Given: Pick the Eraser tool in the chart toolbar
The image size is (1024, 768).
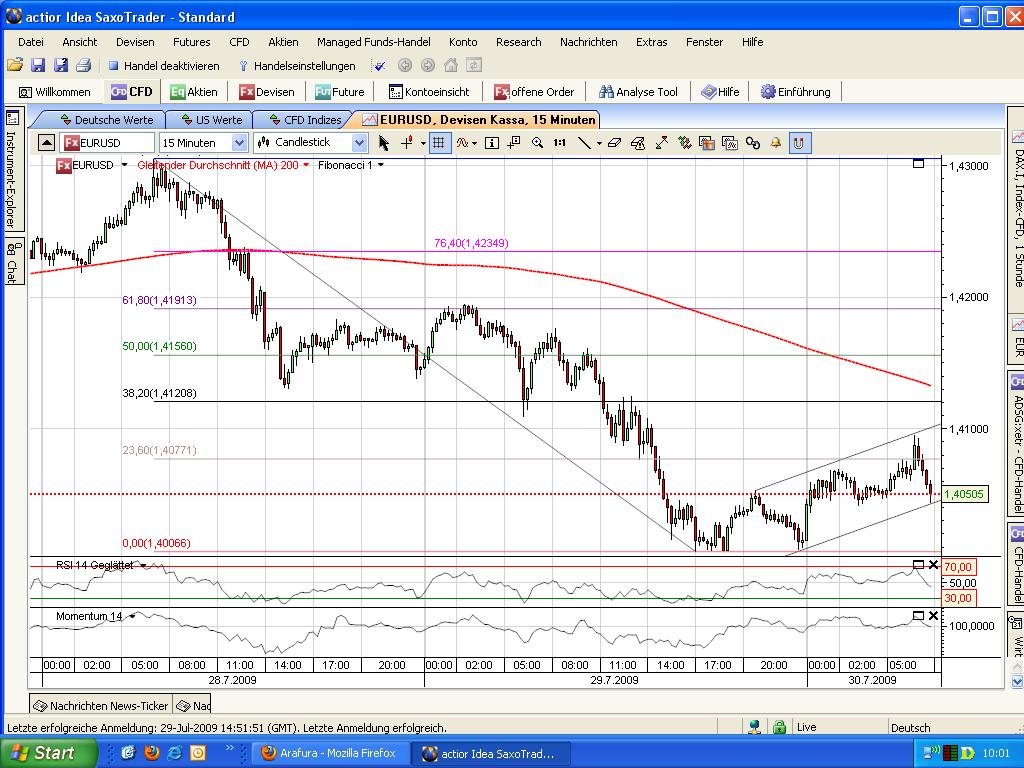Looking at the screenshot, I should click(x=616, y=142).
